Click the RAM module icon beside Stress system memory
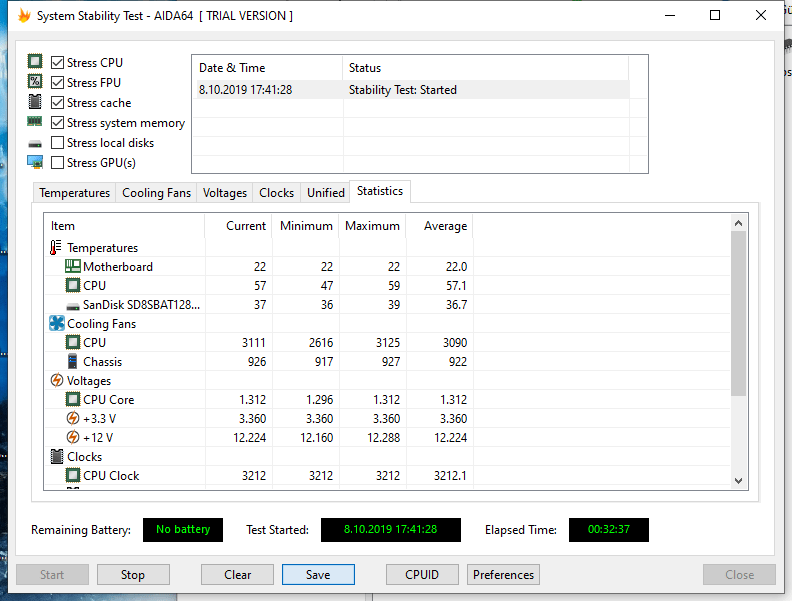This screenshot has width=792, height=601. tap(35, 121)
